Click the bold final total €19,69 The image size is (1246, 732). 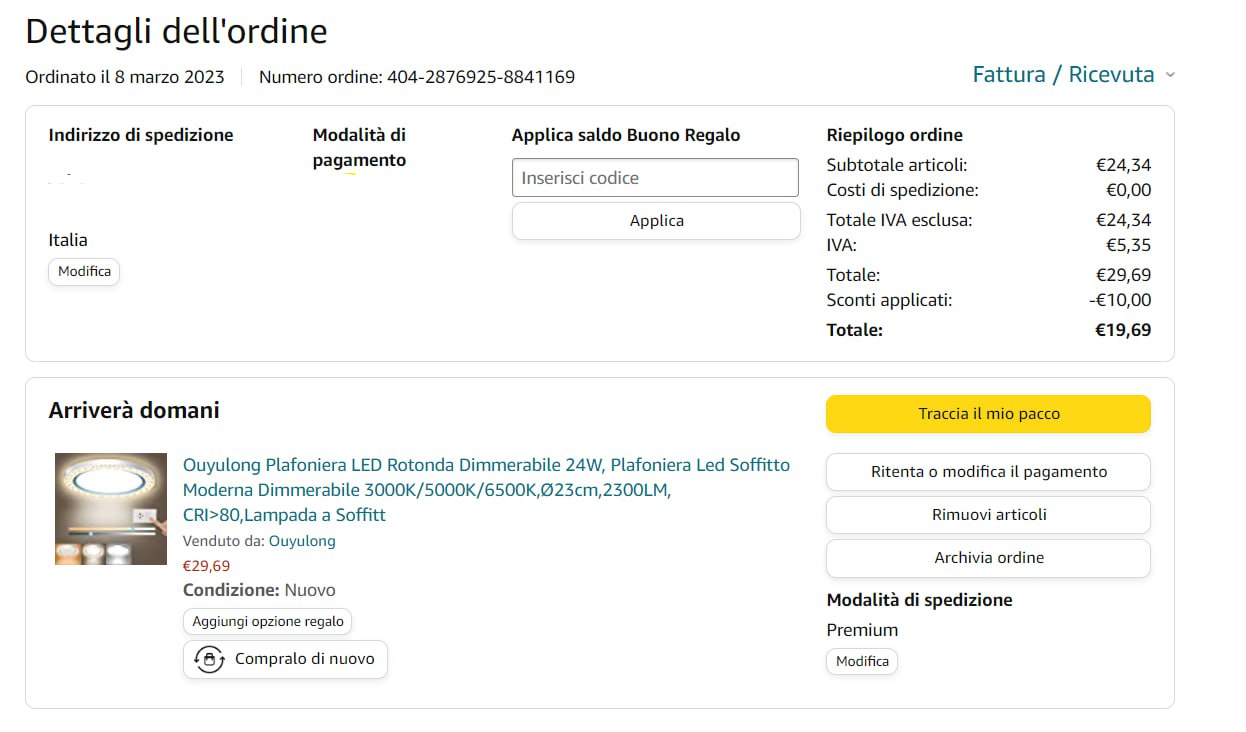point(1123,330)
